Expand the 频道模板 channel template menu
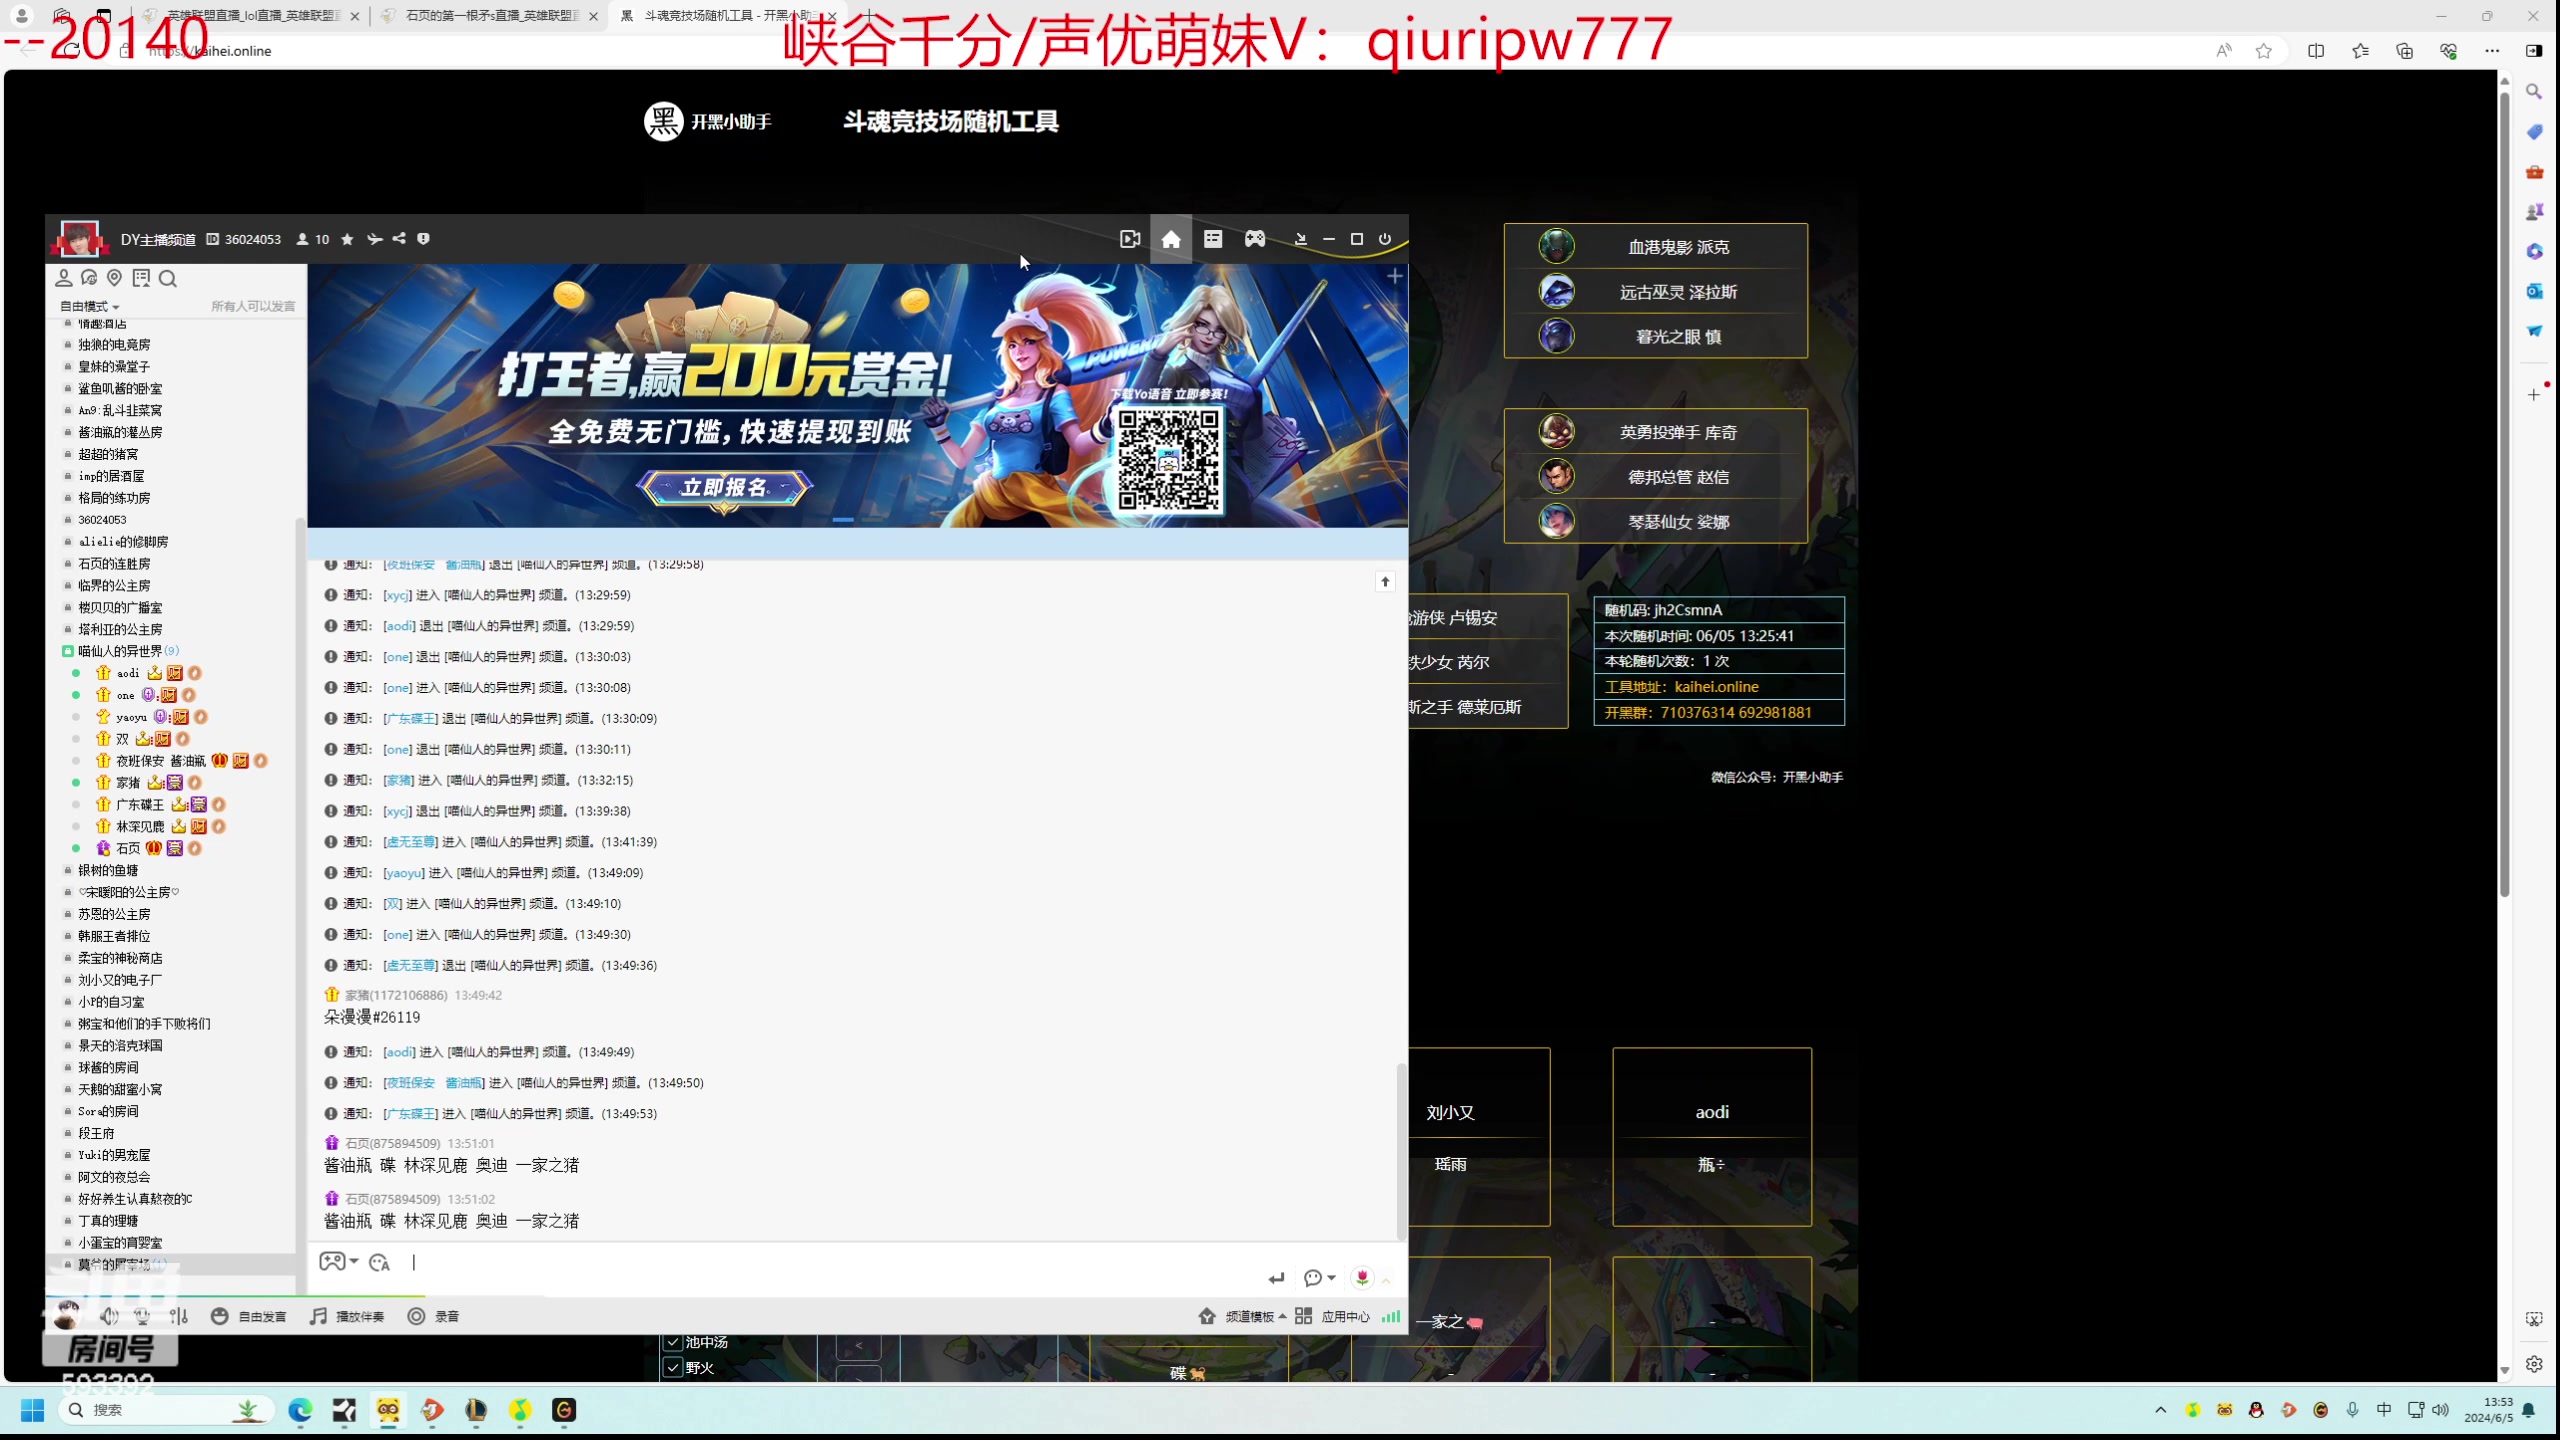The width and height of the screenshot is (2560, 1440). coord(1242,1316)
